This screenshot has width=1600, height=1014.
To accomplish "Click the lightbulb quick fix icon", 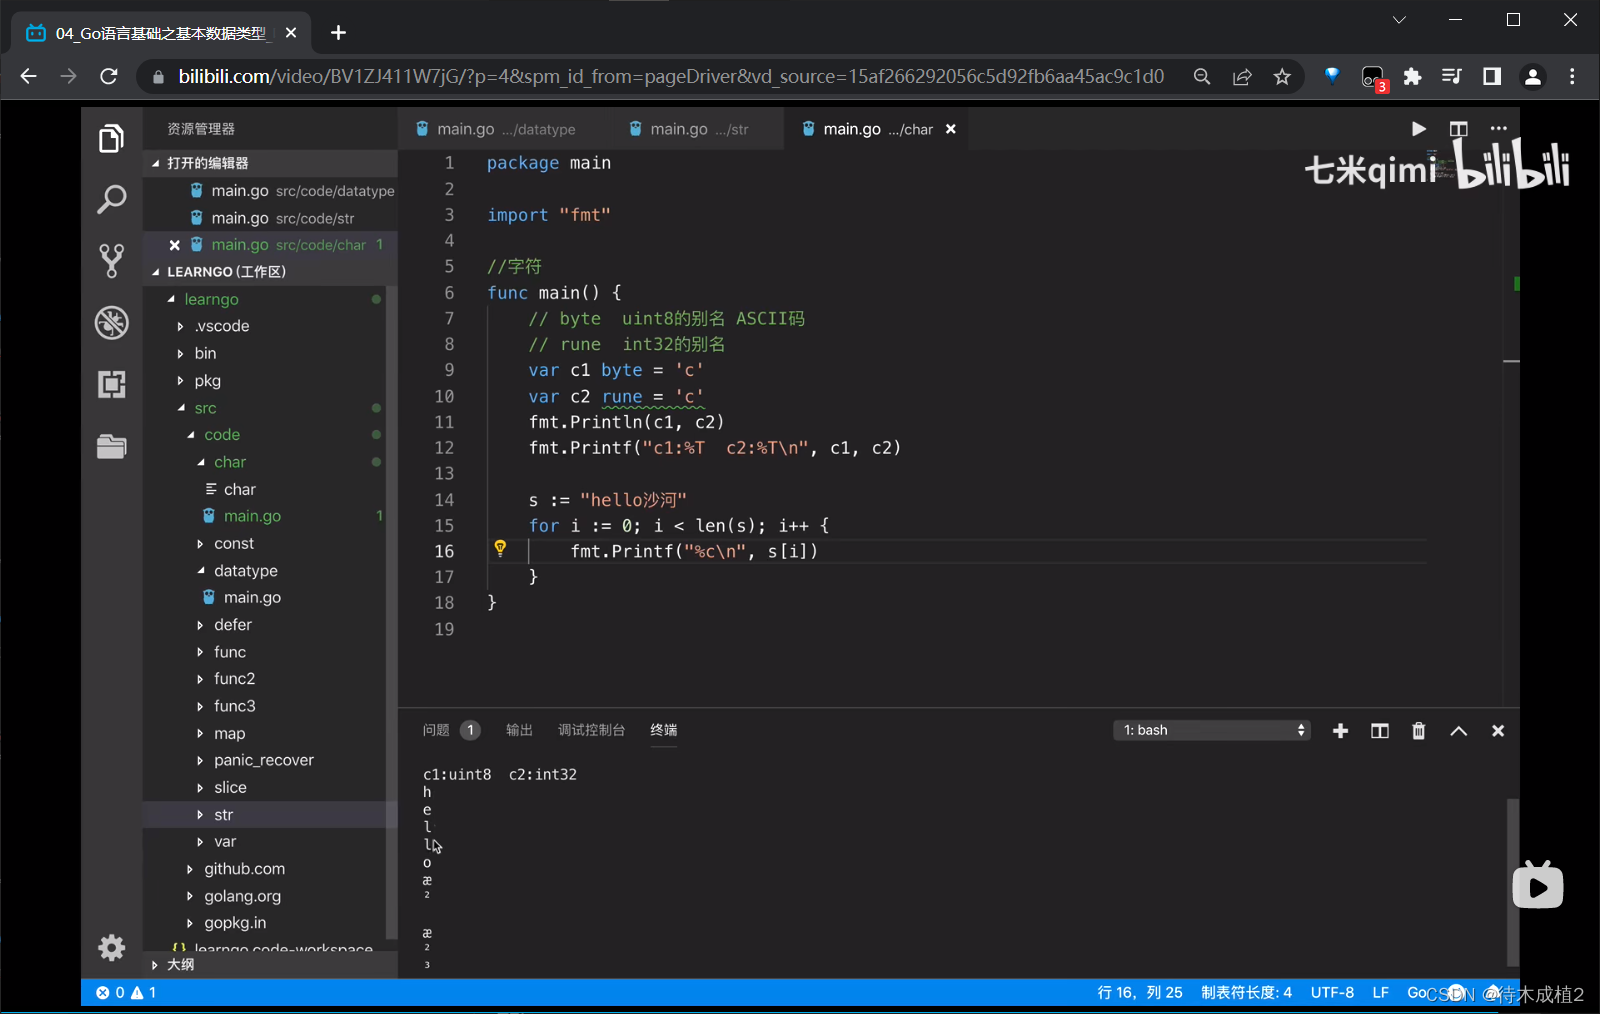I will 500,548.
